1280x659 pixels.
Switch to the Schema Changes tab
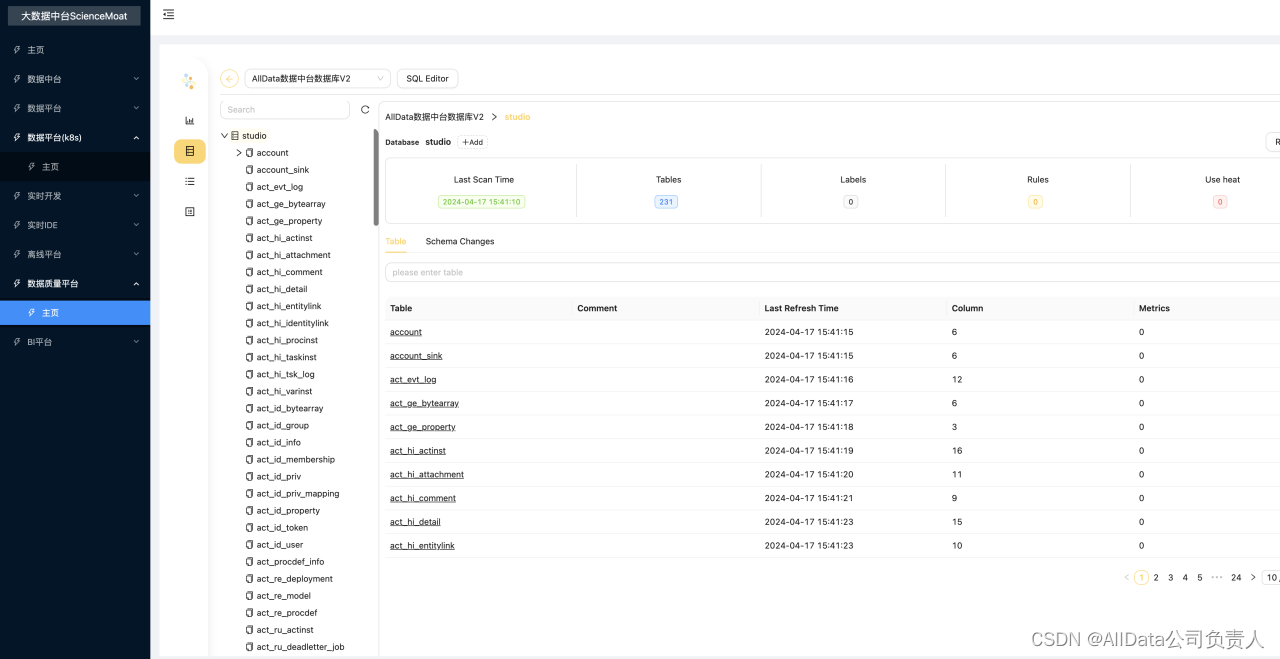[460, 241]
